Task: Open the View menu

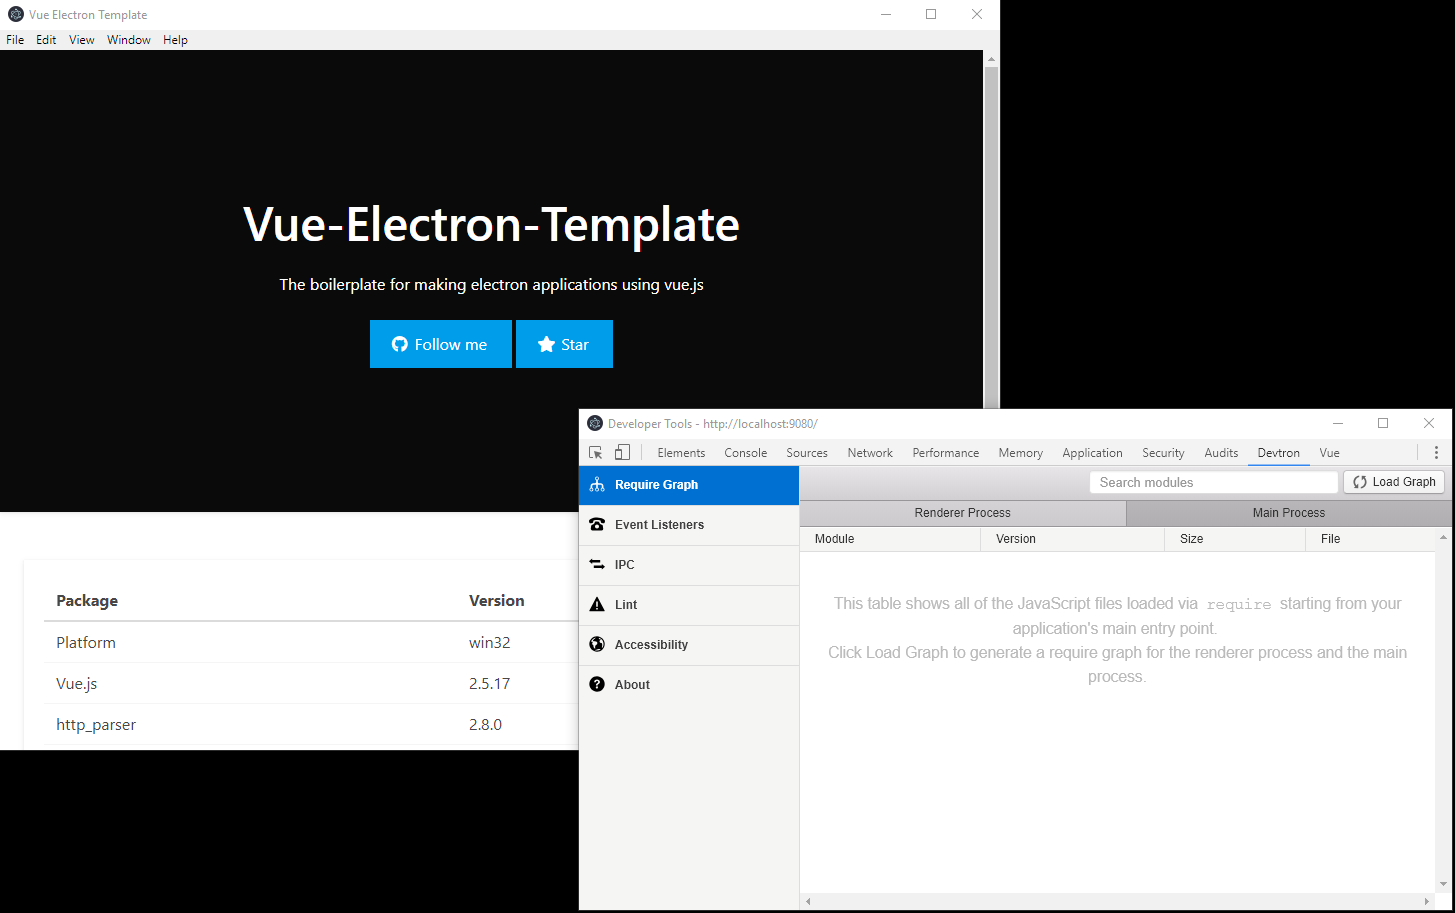Action: click(82, 40)
